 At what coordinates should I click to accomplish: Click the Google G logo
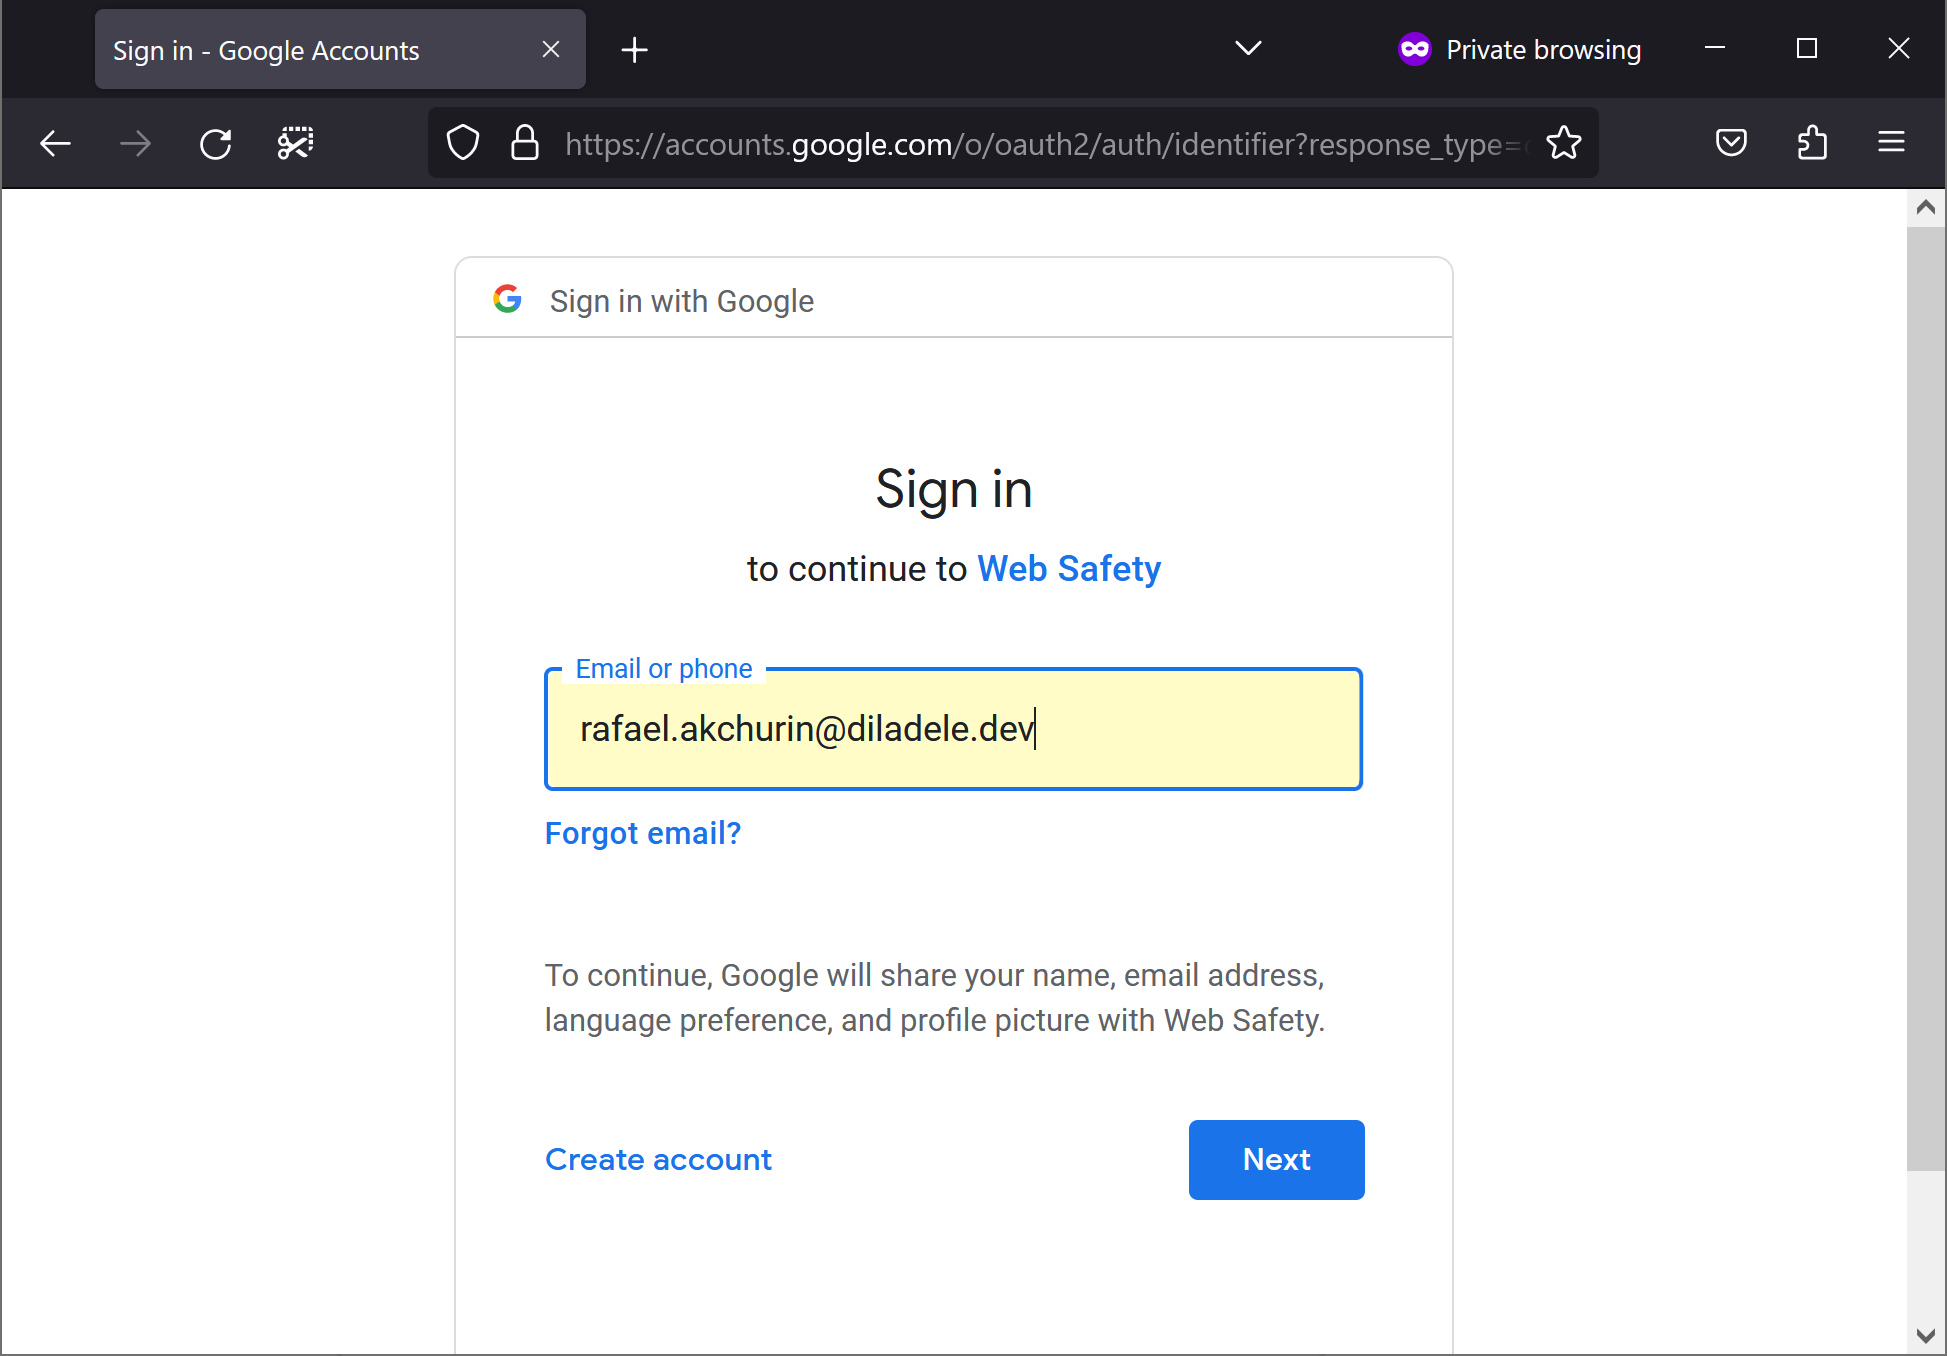pos(508,299)
